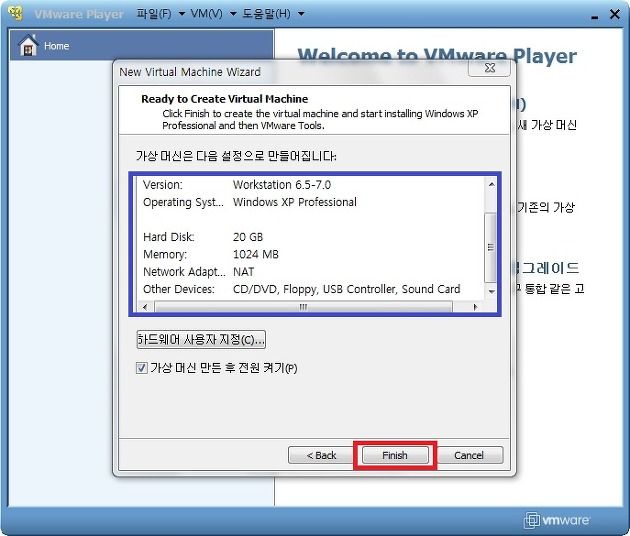Select the '1024 MB' memory value

click(256, 254)
